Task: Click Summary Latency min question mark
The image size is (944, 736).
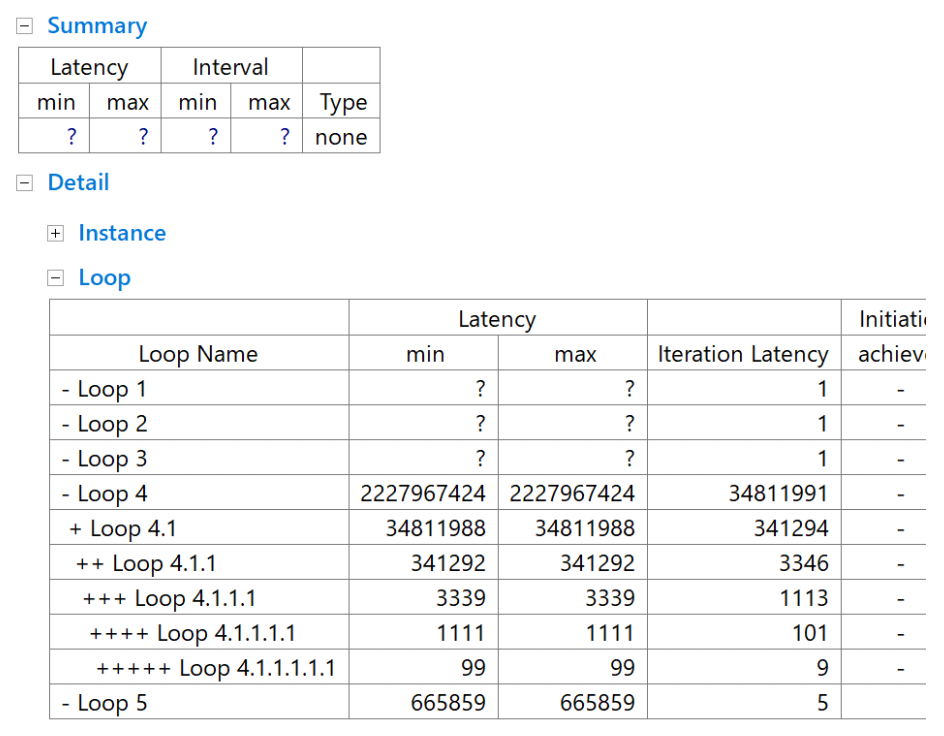Action: (72, 137)
